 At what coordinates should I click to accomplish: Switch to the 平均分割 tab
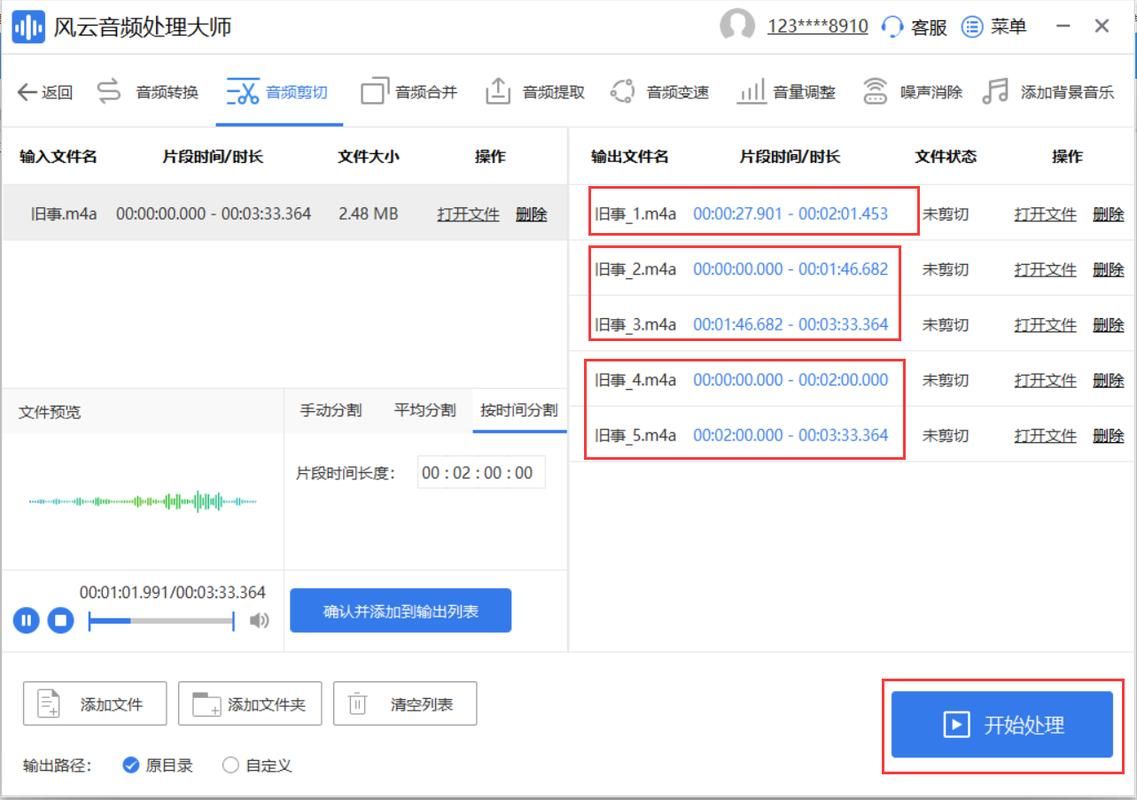point(424,410)
